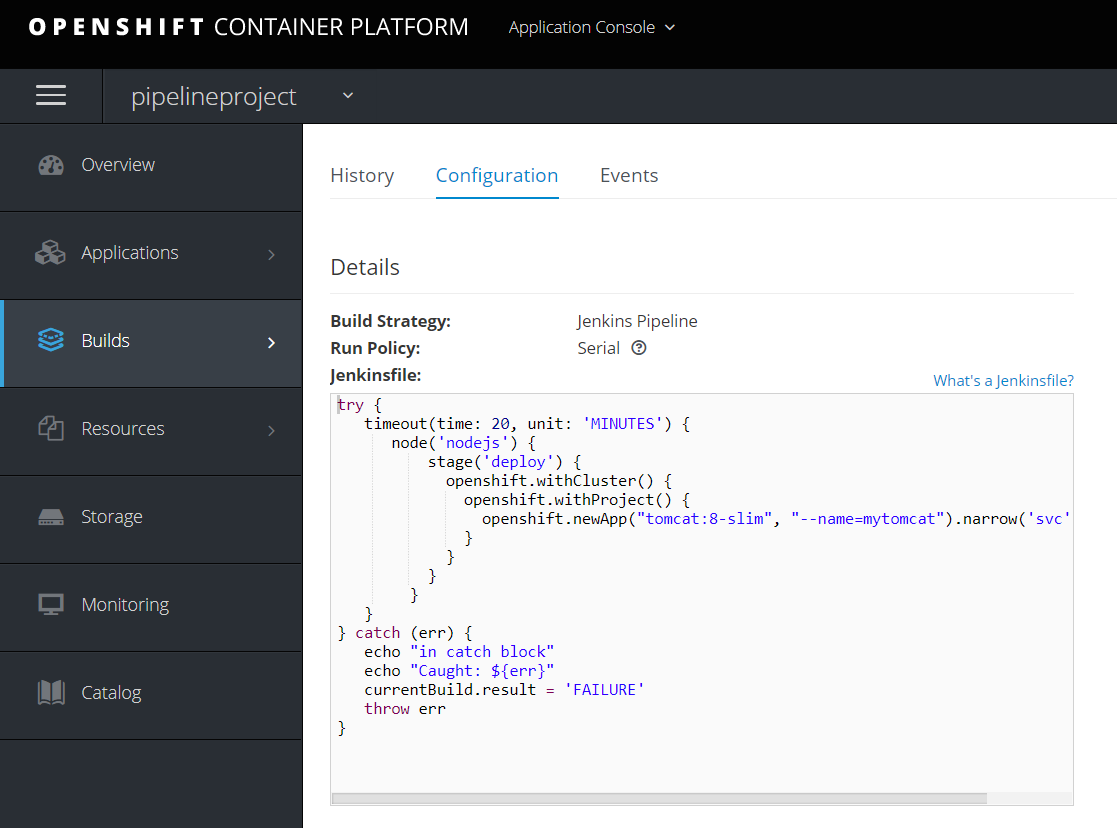
Task: Click the Run Policy help question icon
Action: 639,349
